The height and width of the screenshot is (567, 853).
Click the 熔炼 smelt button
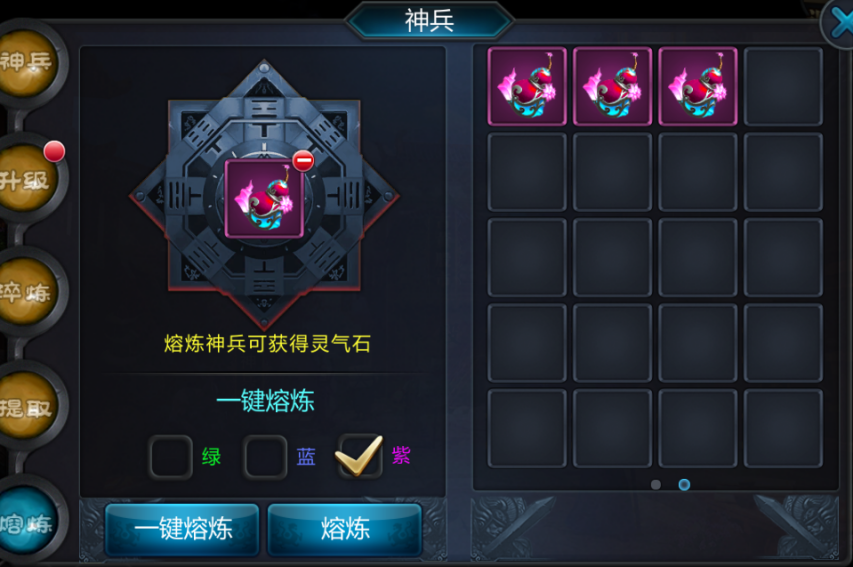tap(345, 529)
